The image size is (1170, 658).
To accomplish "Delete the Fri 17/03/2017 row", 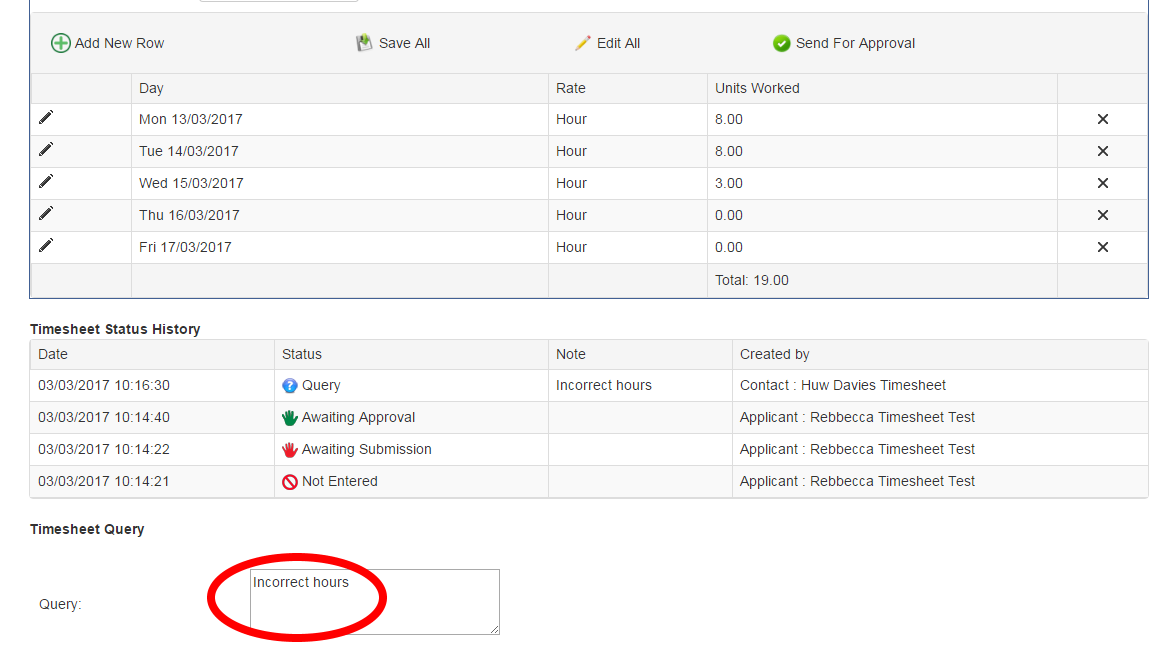I will [1103, 248].
